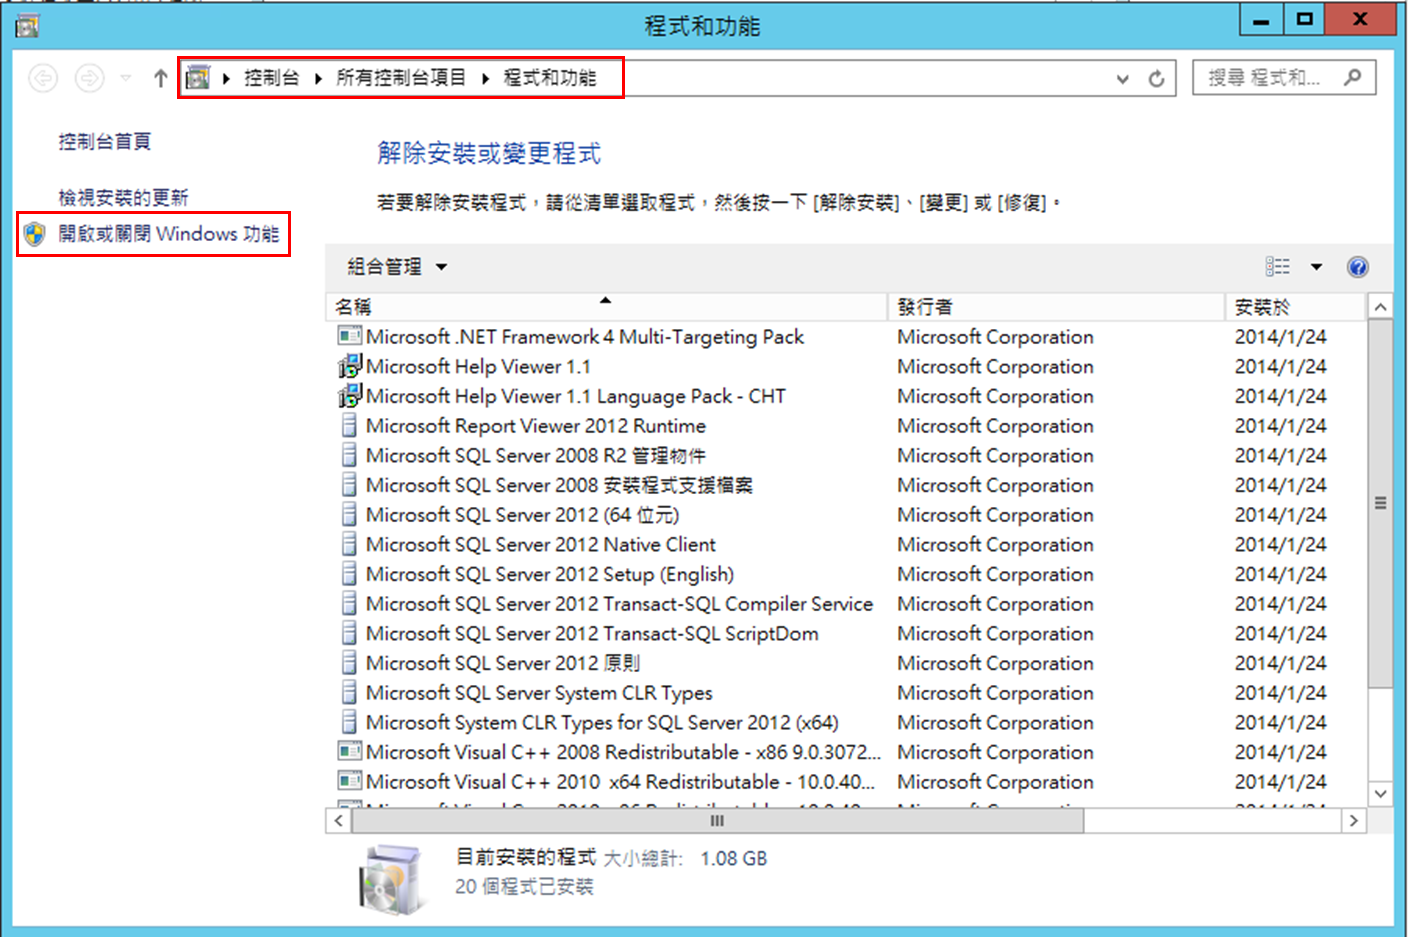Select the 控制台 breadcrumb
This screenshot has width=1408, height=937.
pyautogui.click(x=272, y=78)
